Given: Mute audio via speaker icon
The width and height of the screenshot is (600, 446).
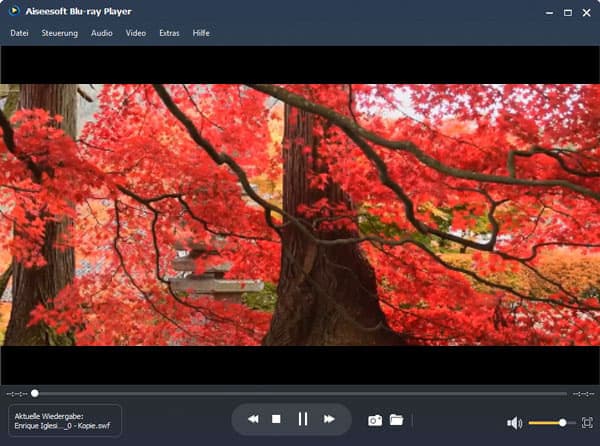Looking at the screenshot, I should click(x=514, y=423).
